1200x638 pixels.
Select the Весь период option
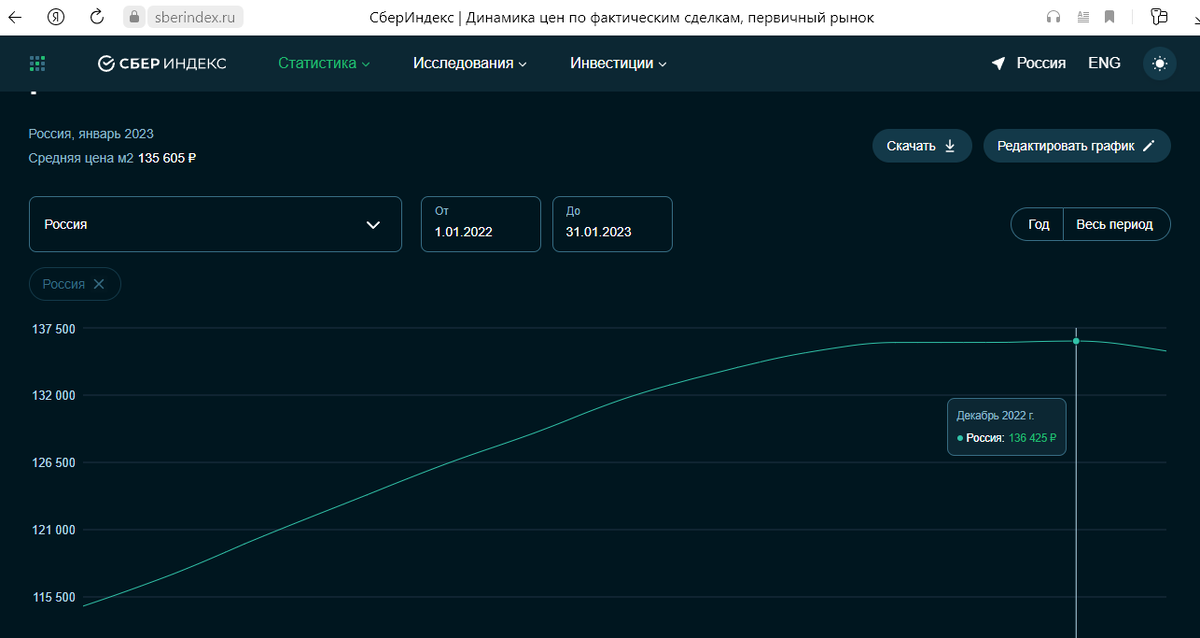pyautogui.click(x=1115, y=225)
